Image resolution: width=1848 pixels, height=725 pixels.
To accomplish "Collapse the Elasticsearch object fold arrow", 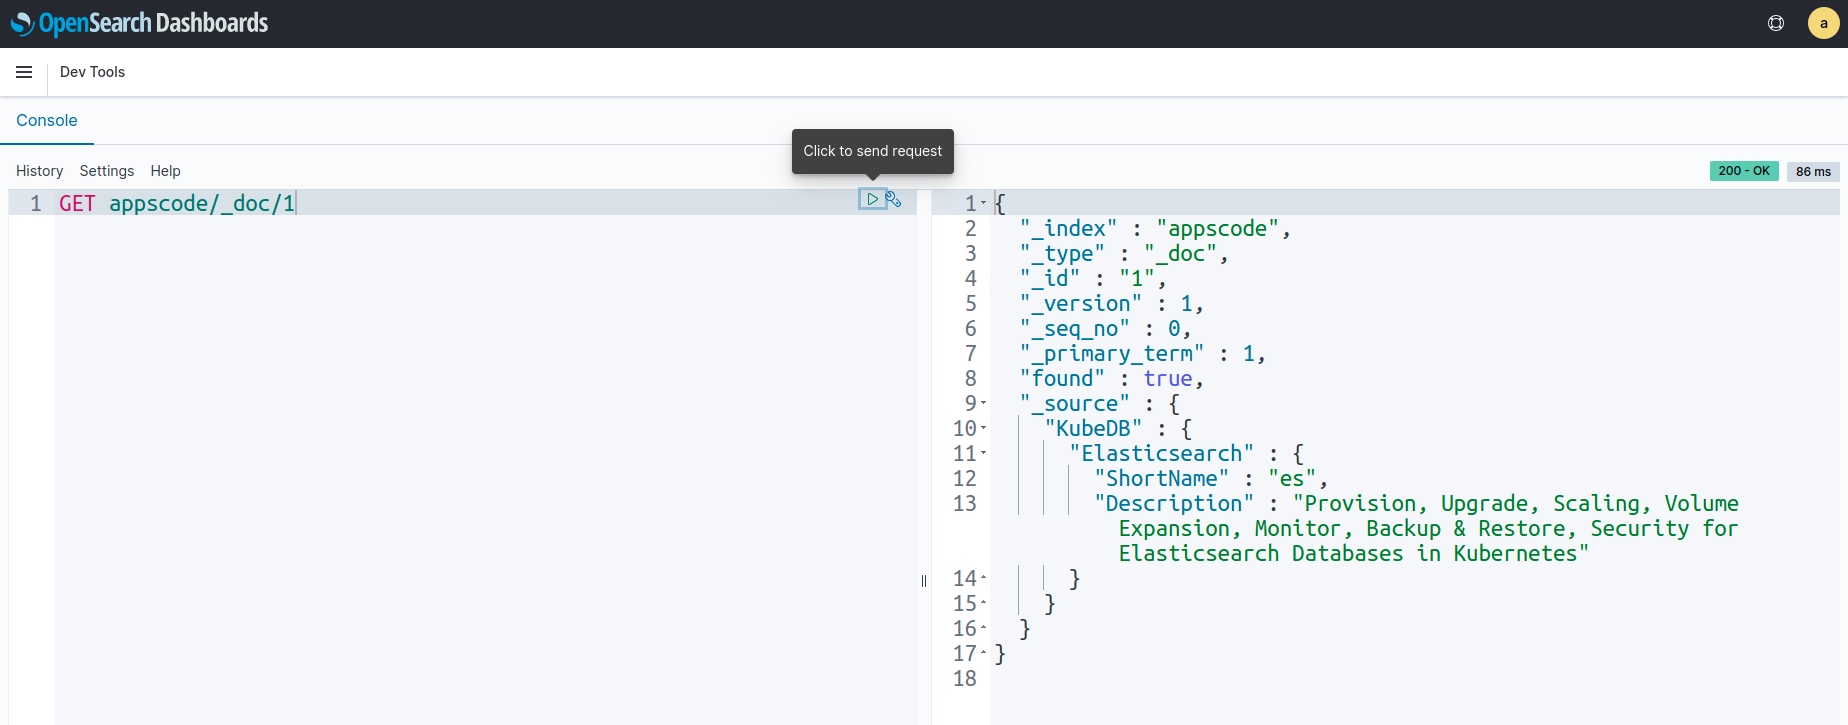I will (984, 453).
